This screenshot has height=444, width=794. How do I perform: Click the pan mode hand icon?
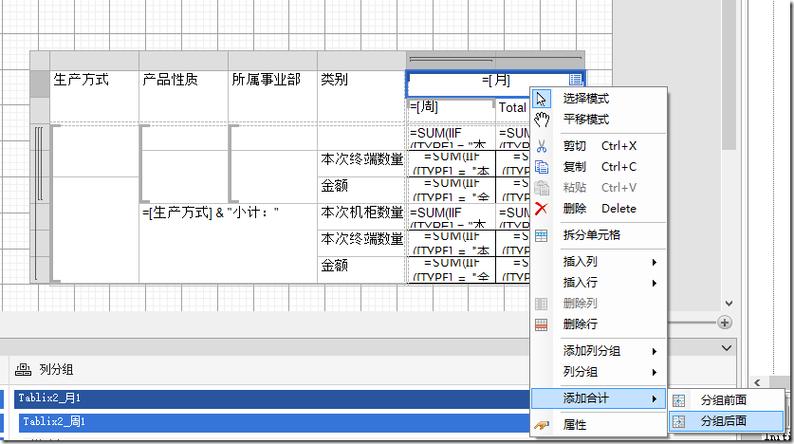[x=541, y=119]
